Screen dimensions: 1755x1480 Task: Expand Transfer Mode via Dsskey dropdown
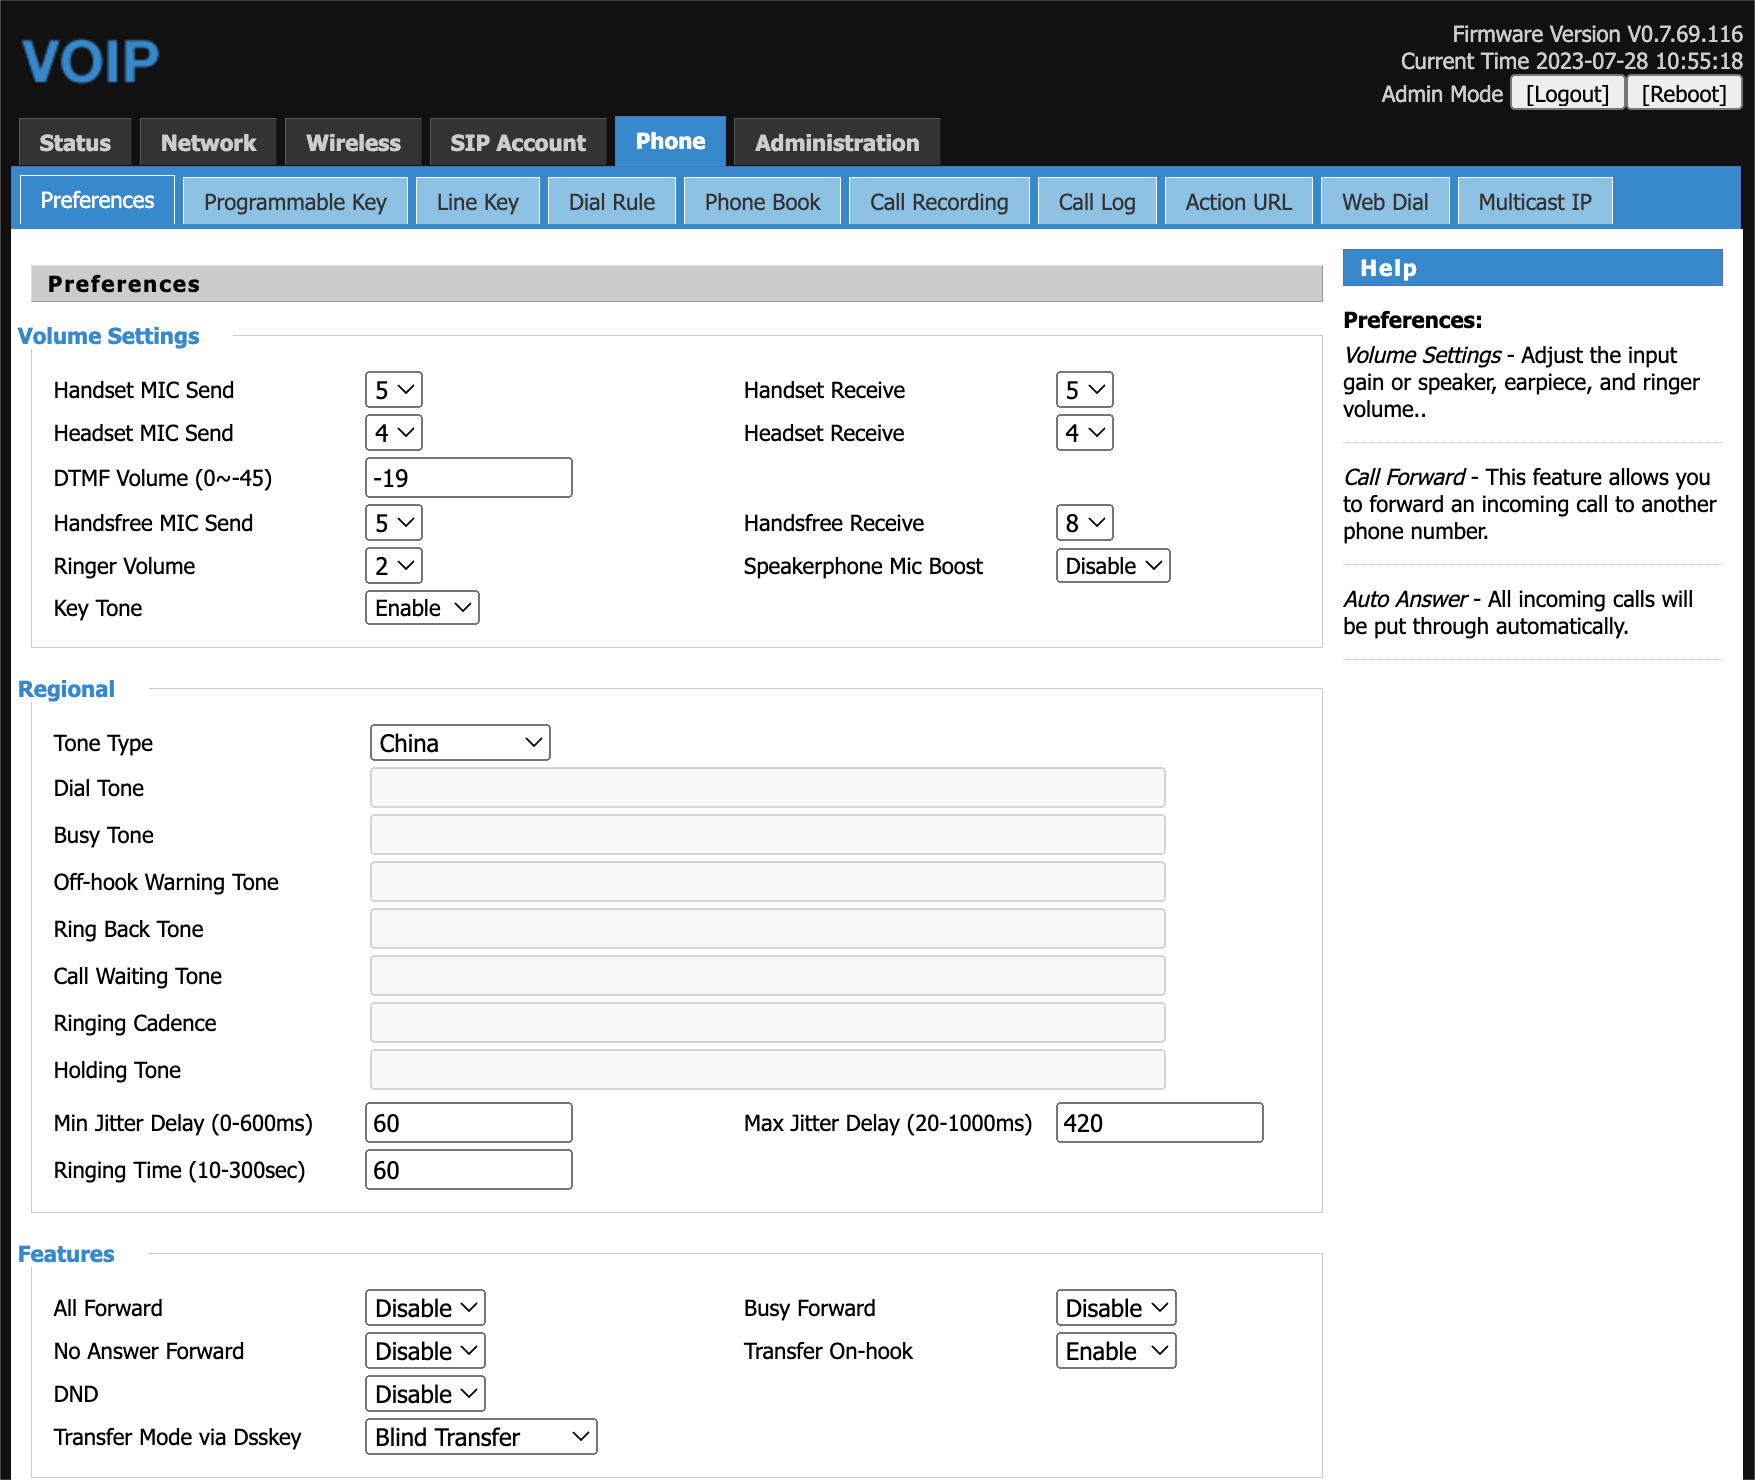click(x=480, y=1437)
